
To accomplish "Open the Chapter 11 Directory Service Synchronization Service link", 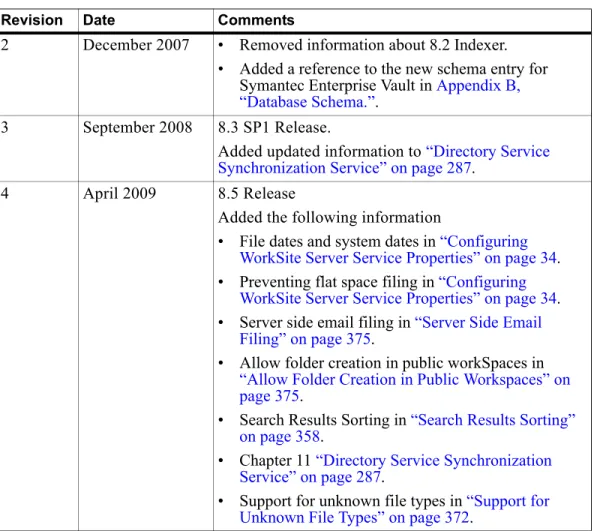I will [396, 468].
